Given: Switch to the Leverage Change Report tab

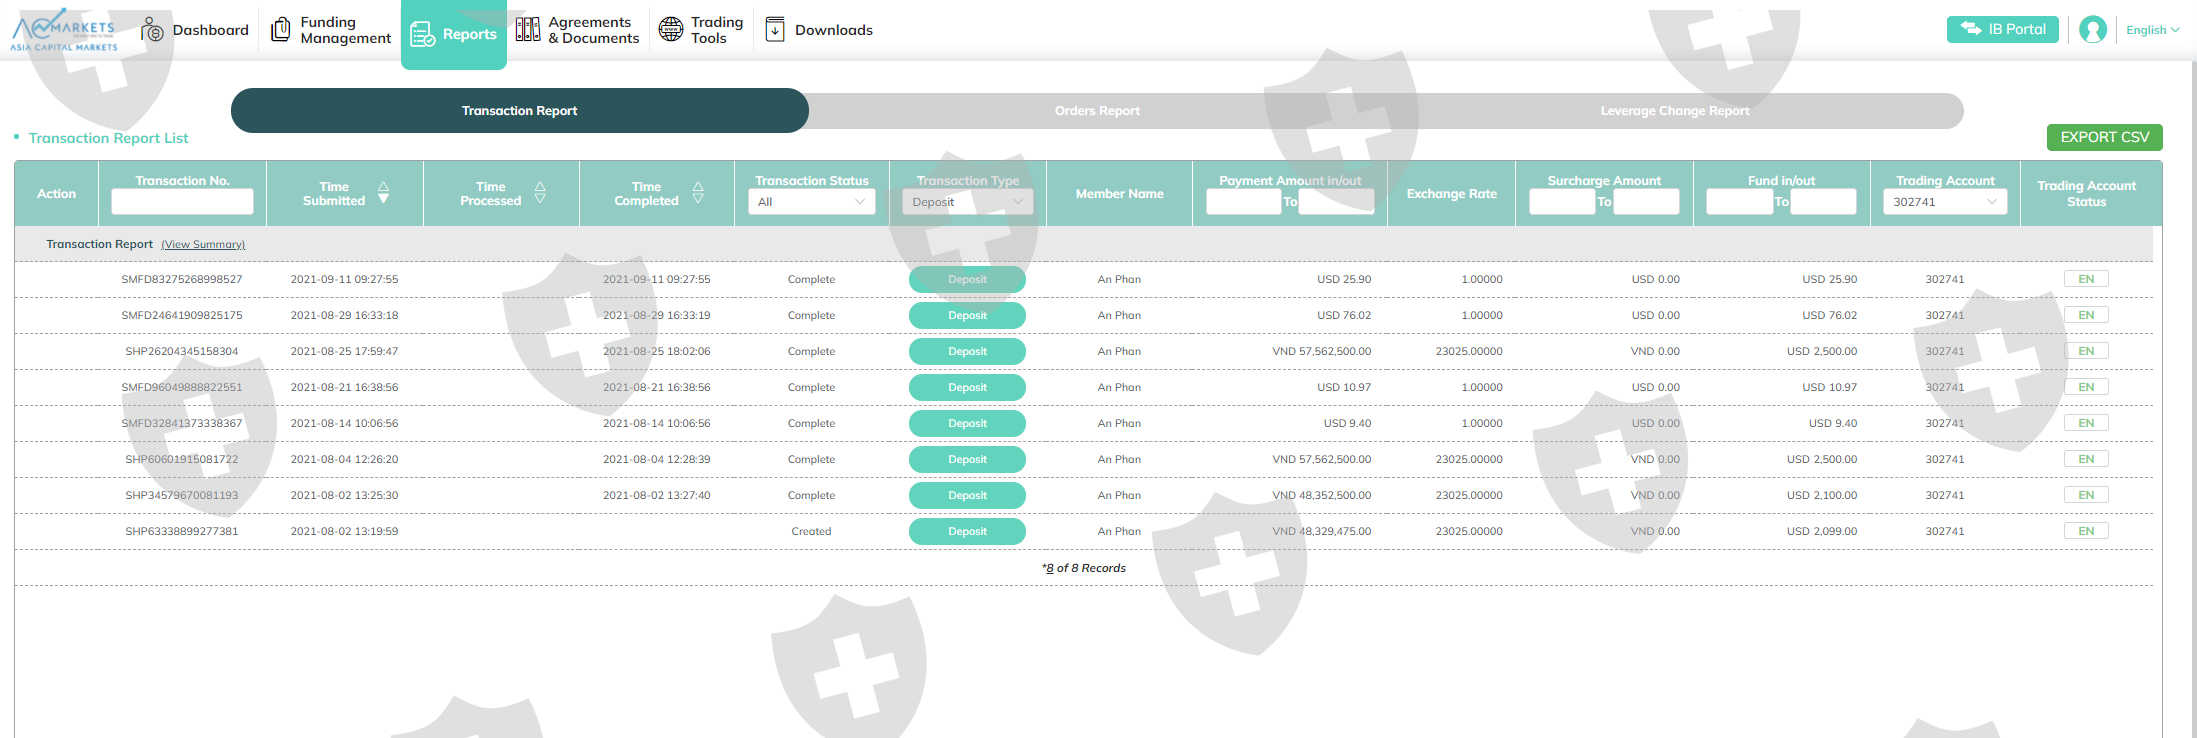Looking at the screenshot, I should click(1674, 111).
